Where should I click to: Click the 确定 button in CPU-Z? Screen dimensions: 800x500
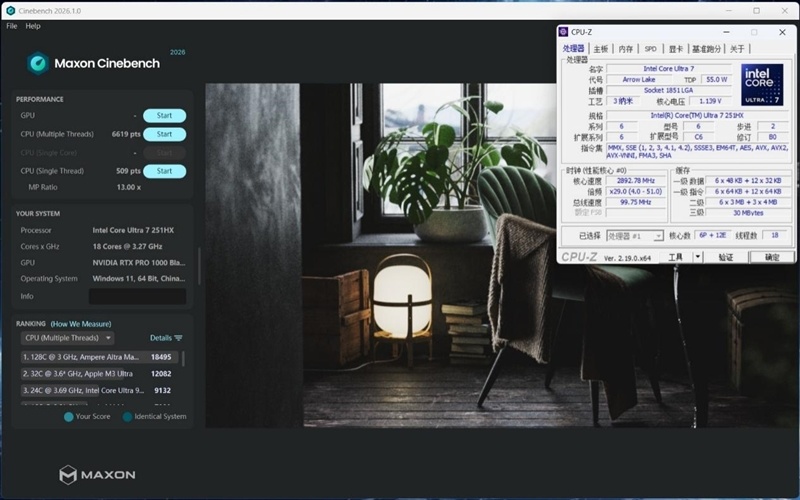click(772, 257)
